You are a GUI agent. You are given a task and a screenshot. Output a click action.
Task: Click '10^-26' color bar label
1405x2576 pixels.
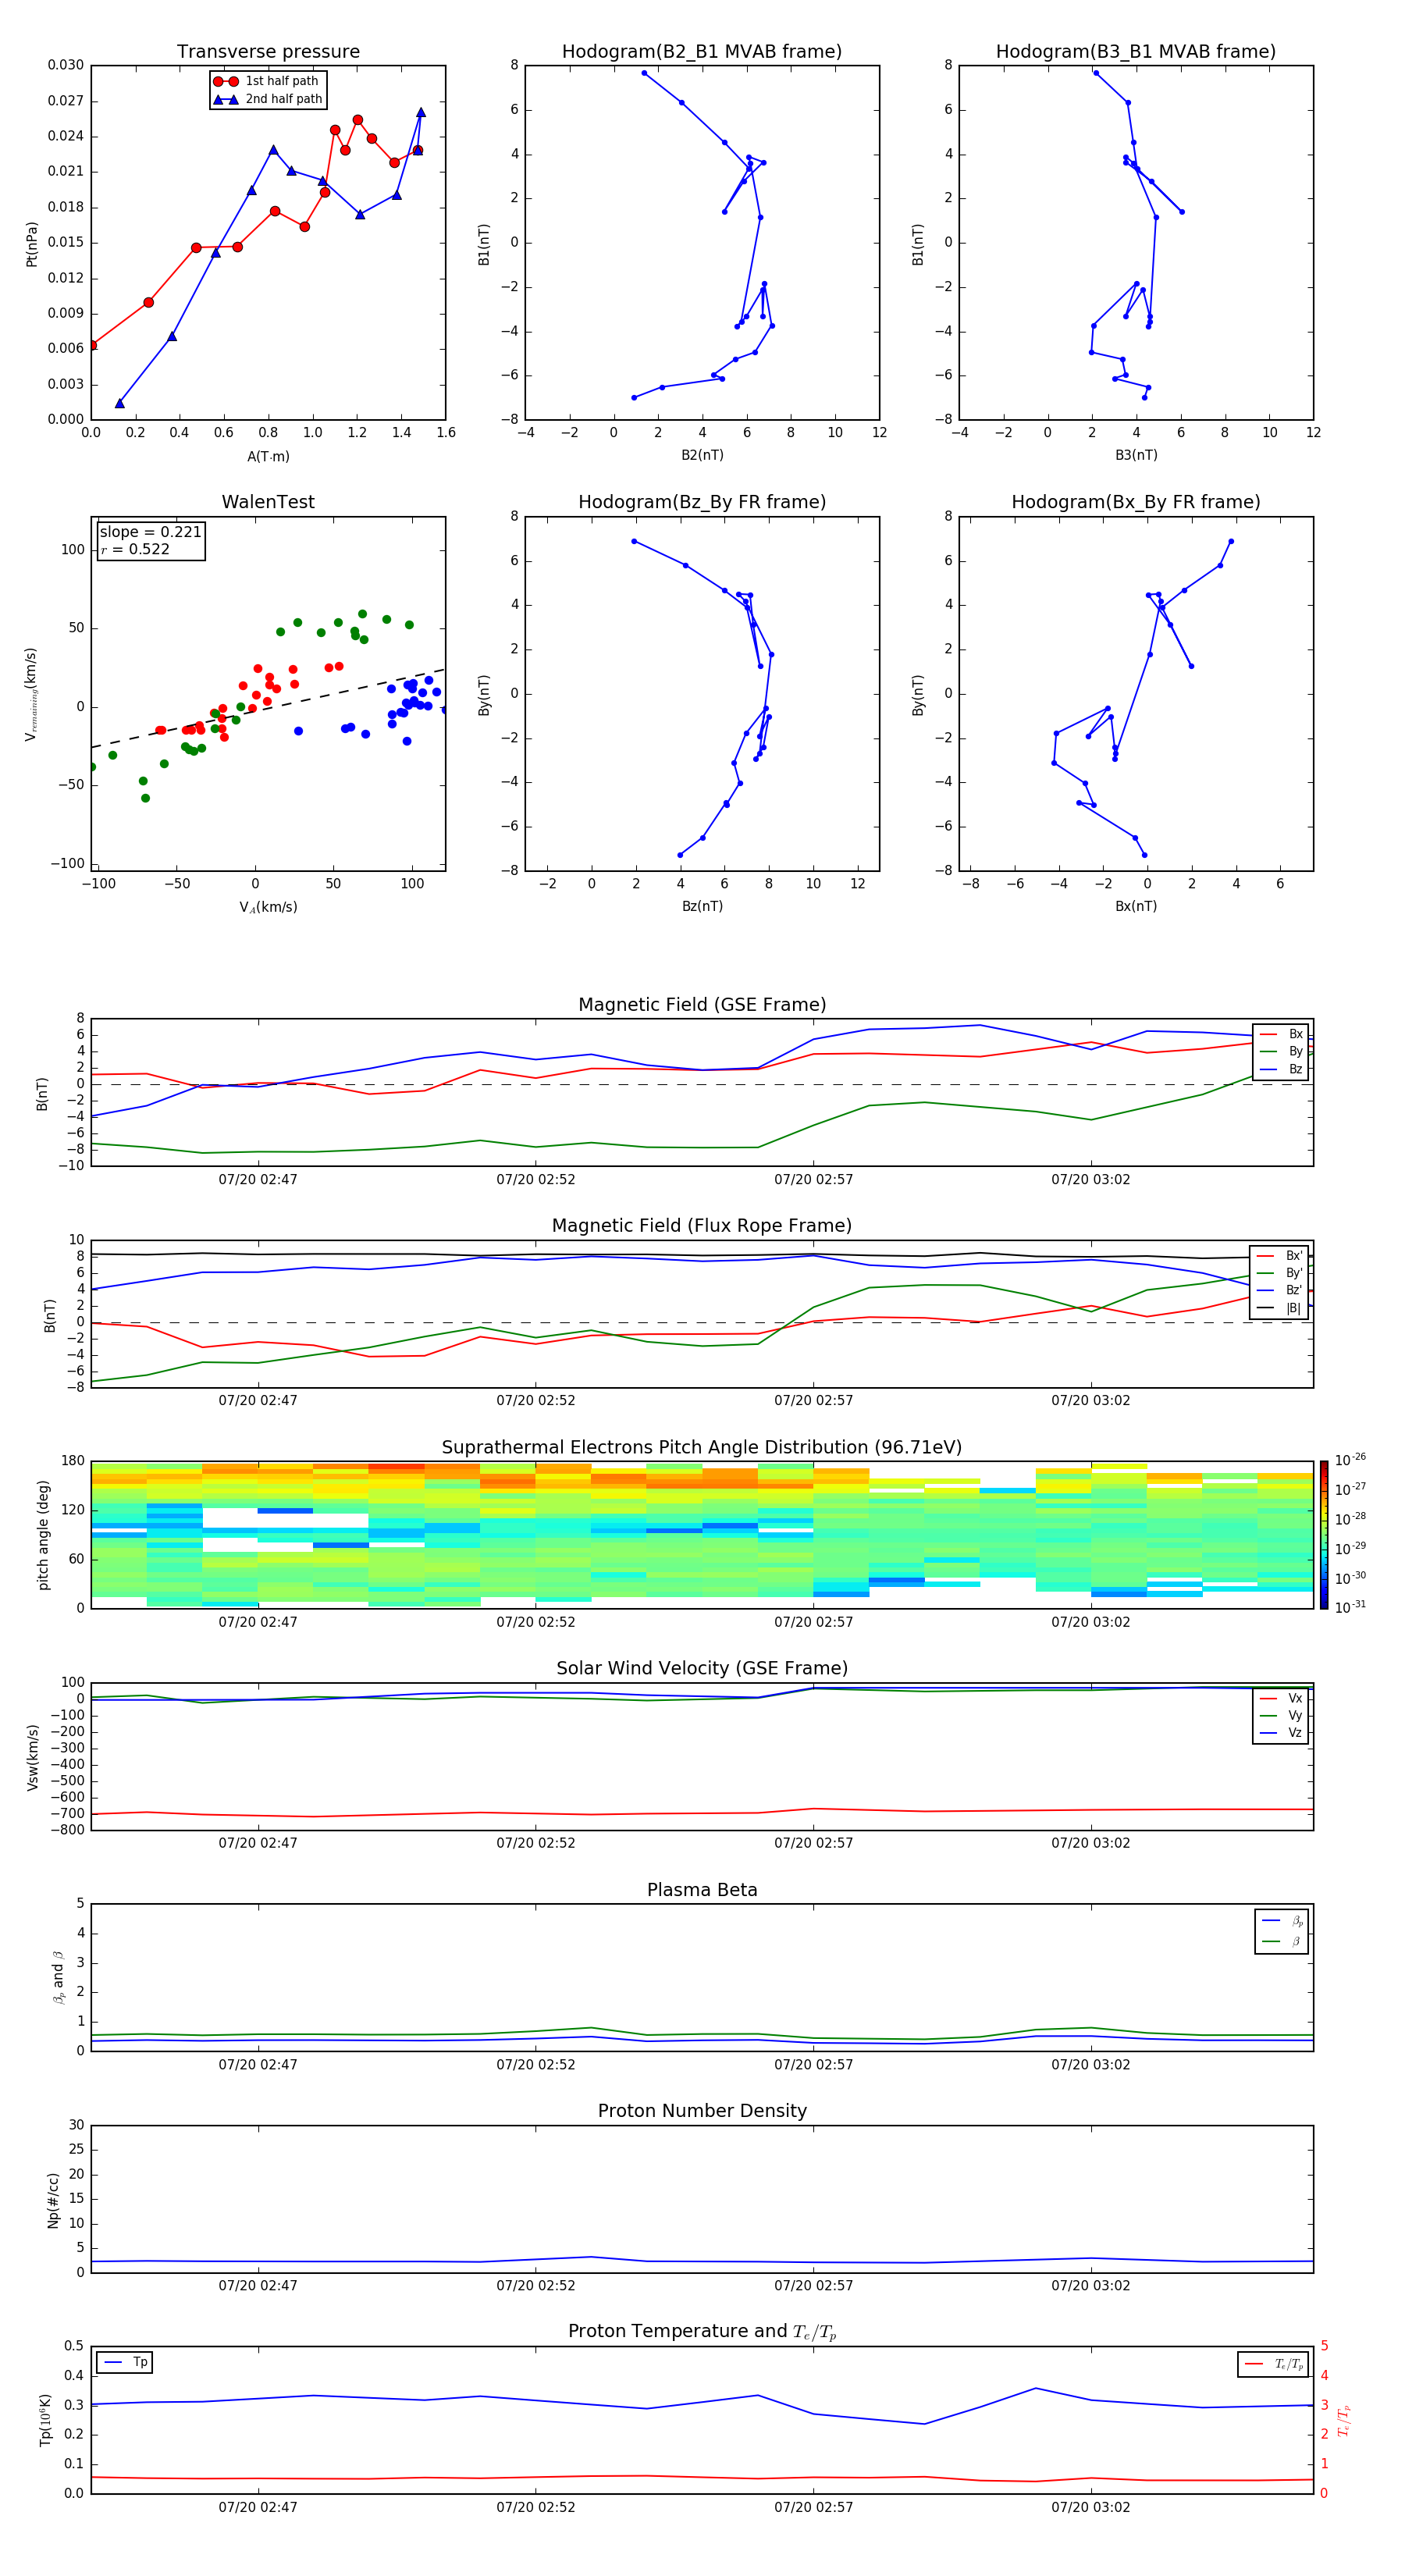[1351, 1460]
